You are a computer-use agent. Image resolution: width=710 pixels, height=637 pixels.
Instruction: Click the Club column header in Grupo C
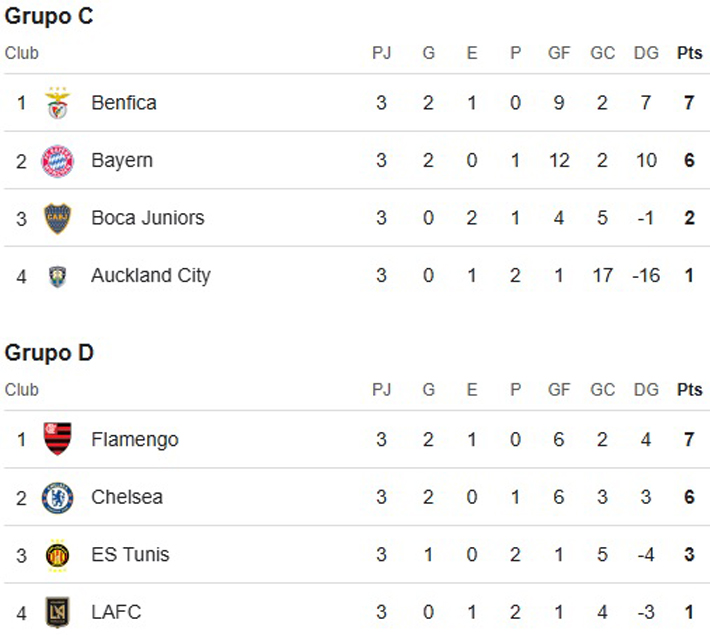point(22,54)
